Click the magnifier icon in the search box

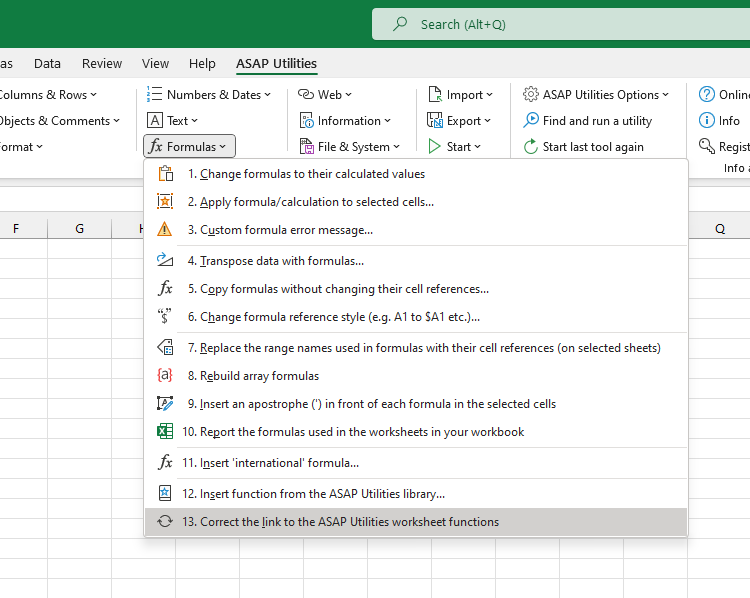point(400,24)
